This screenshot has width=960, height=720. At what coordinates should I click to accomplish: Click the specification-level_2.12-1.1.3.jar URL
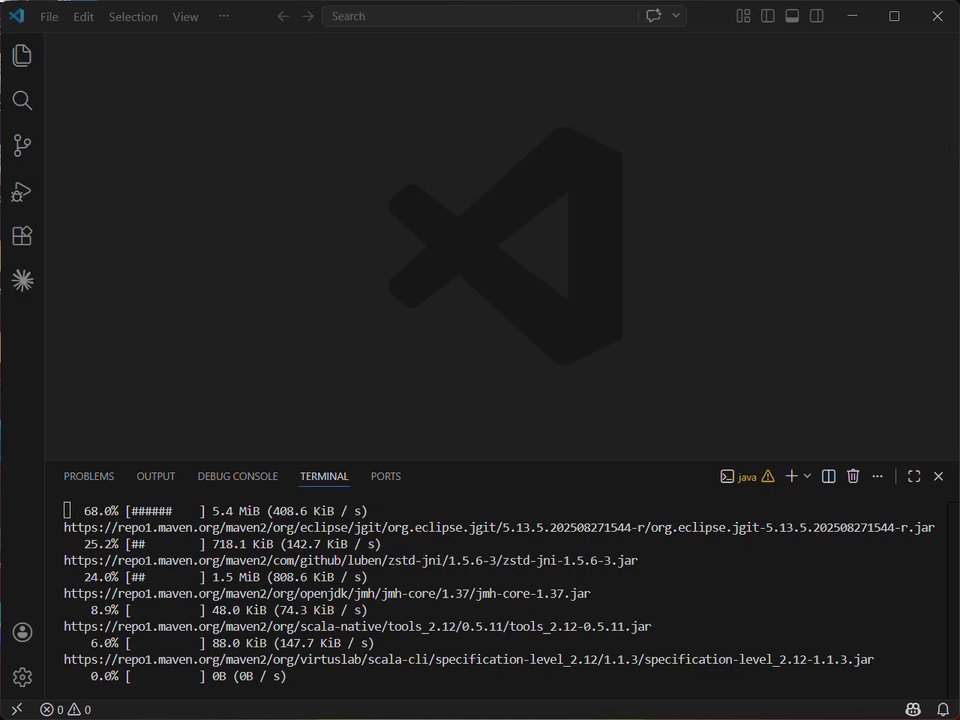(x=469, y=659)
